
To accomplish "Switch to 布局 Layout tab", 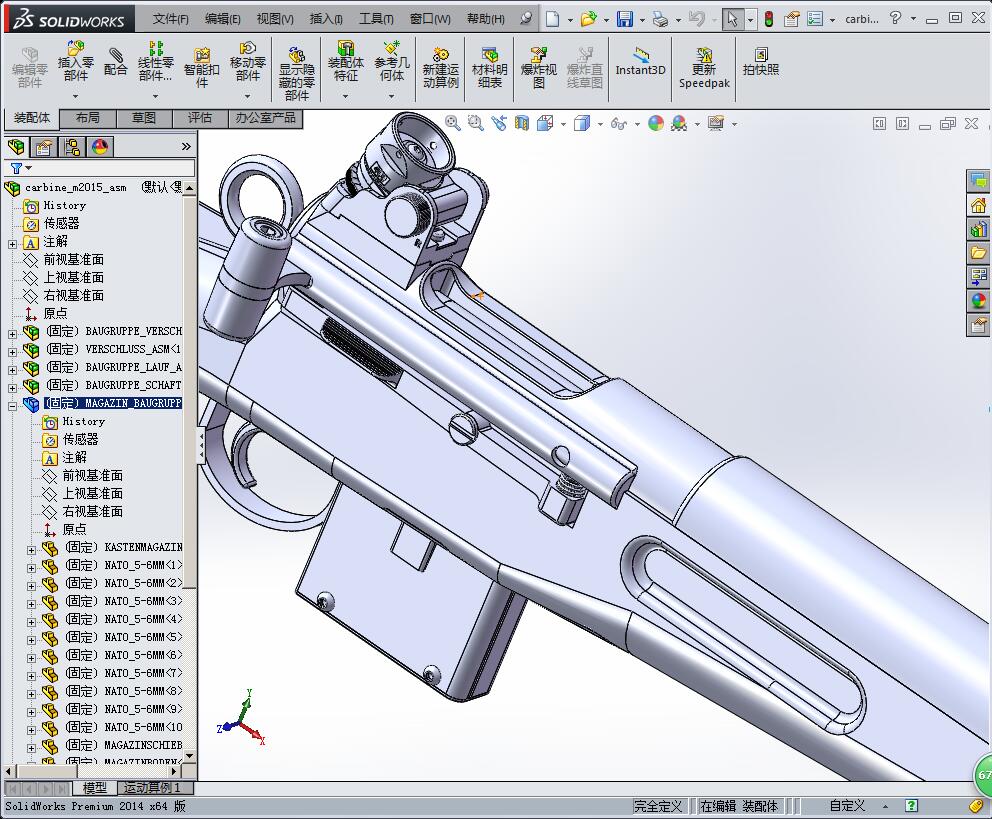I will click(87, 118).
